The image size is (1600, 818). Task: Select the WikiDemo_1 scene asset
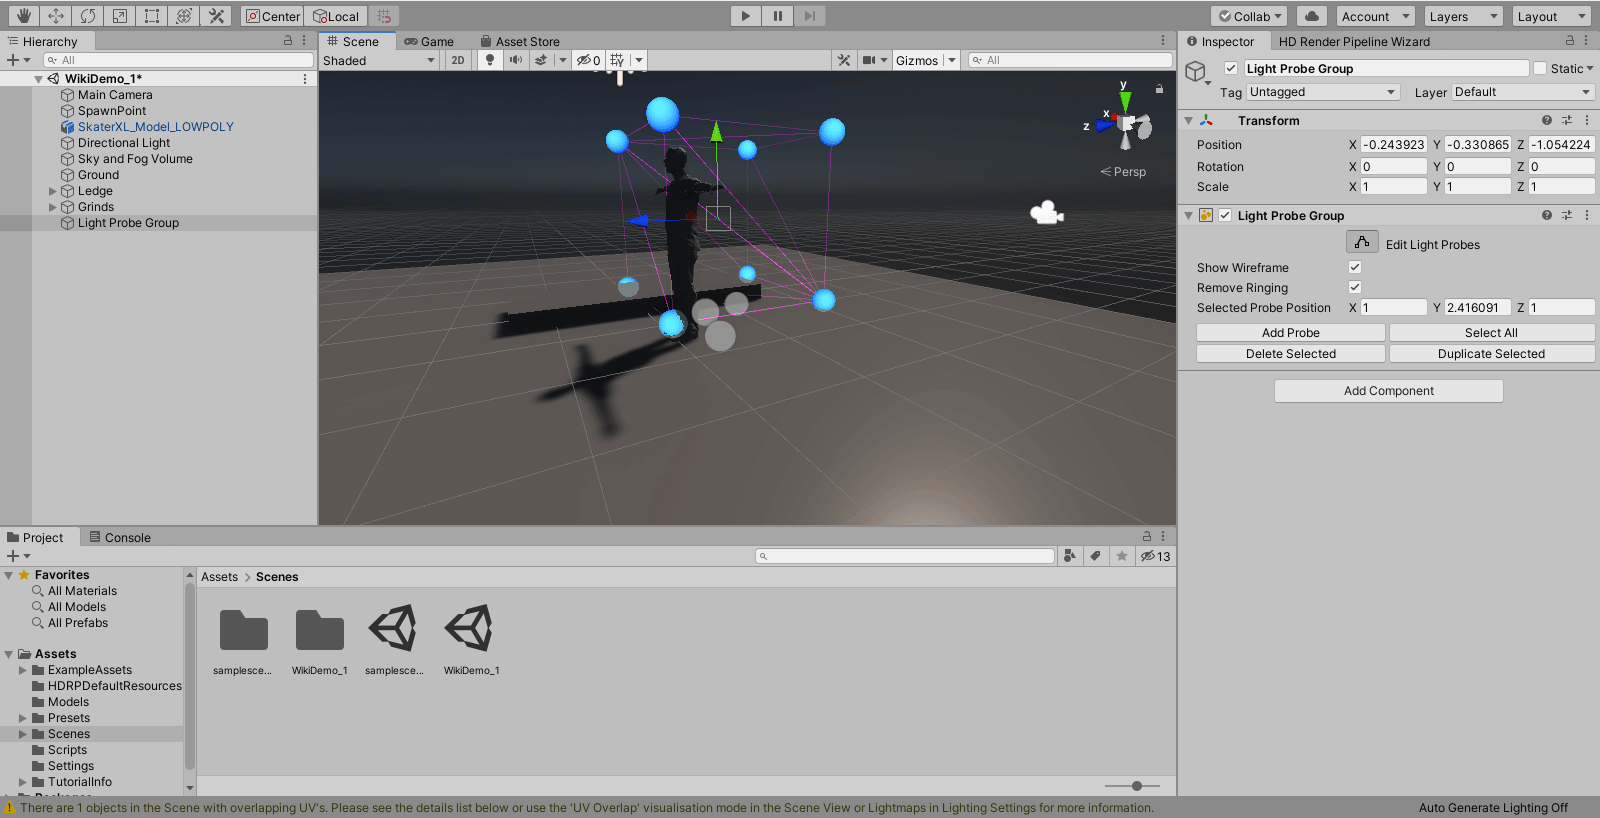click(x=471, y=640)
